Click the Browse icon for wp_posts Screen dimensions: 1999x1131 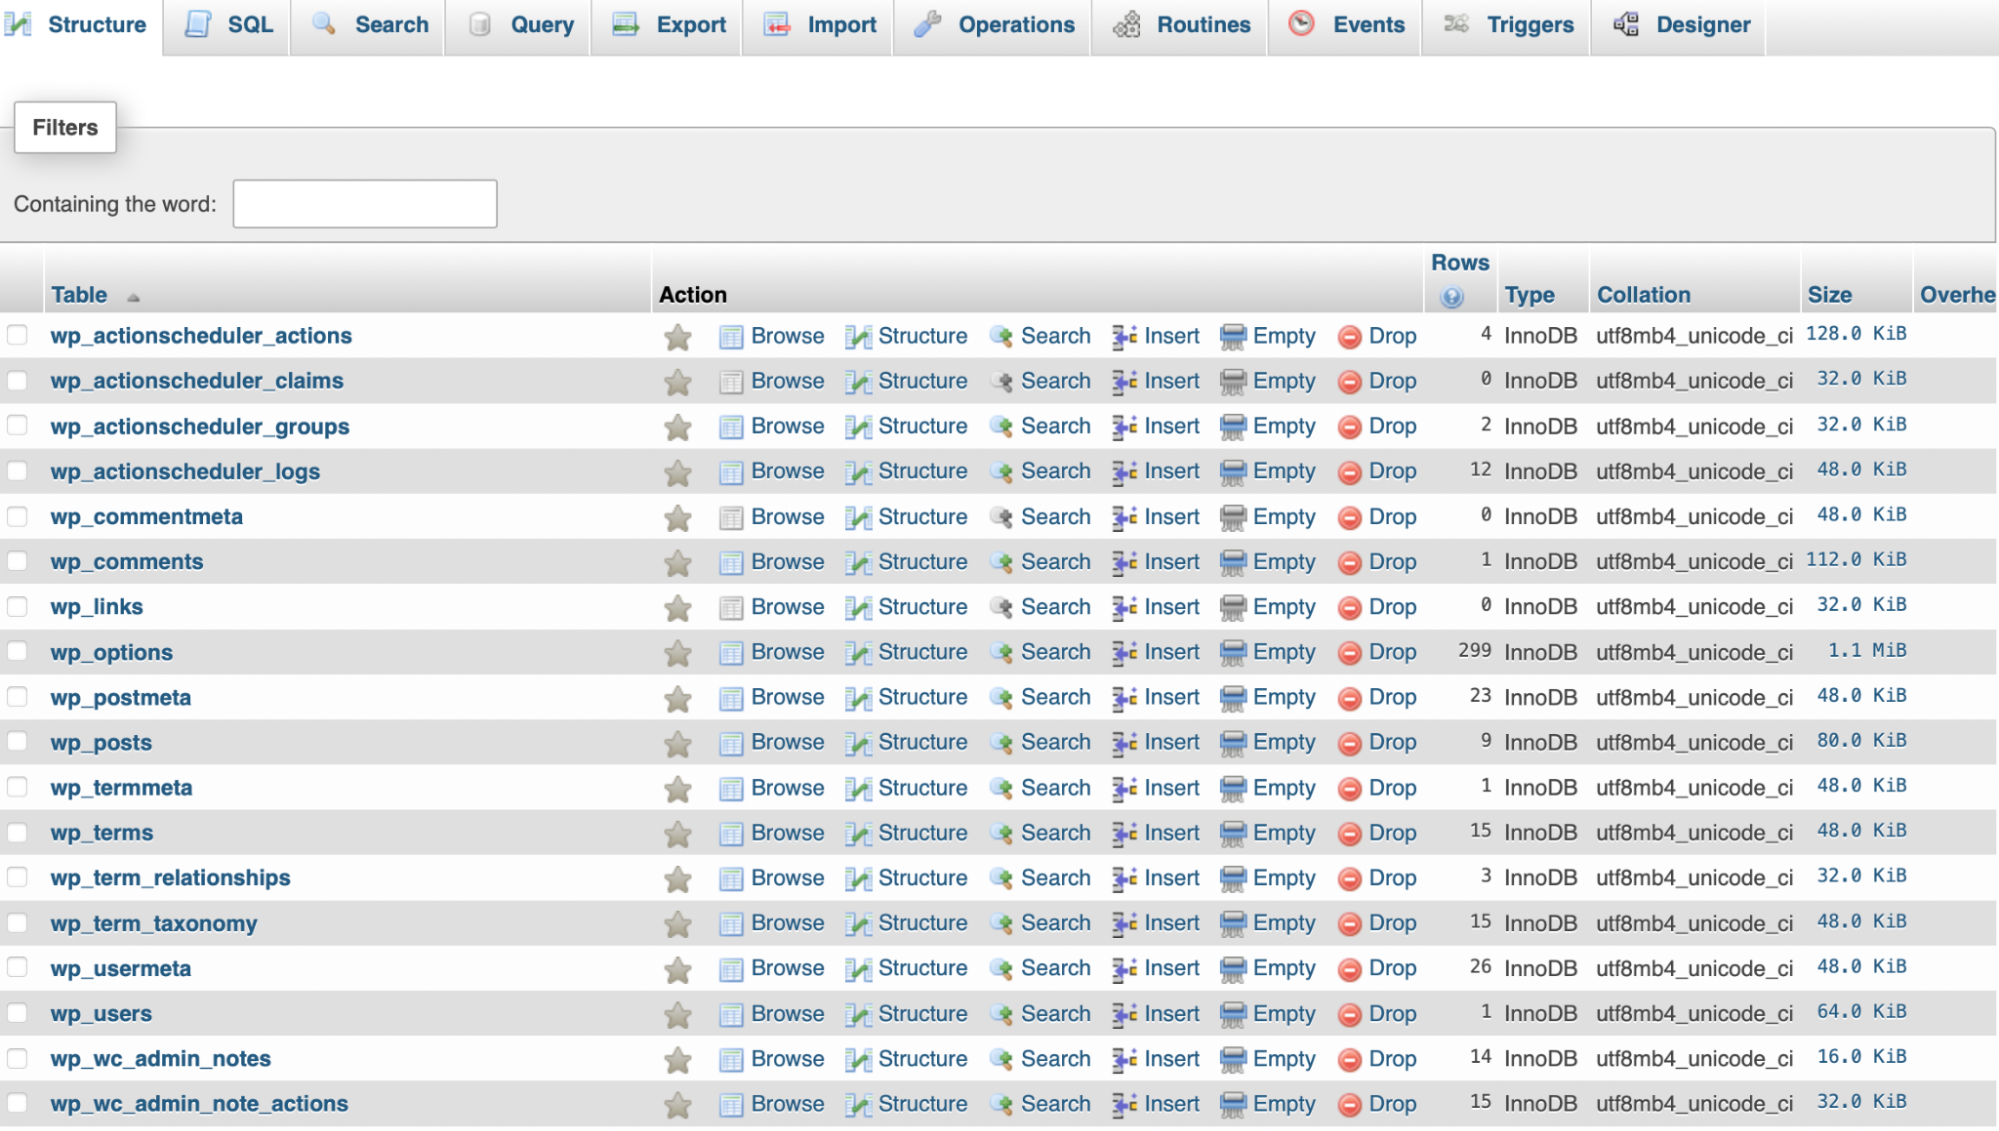tap(732, 741)
